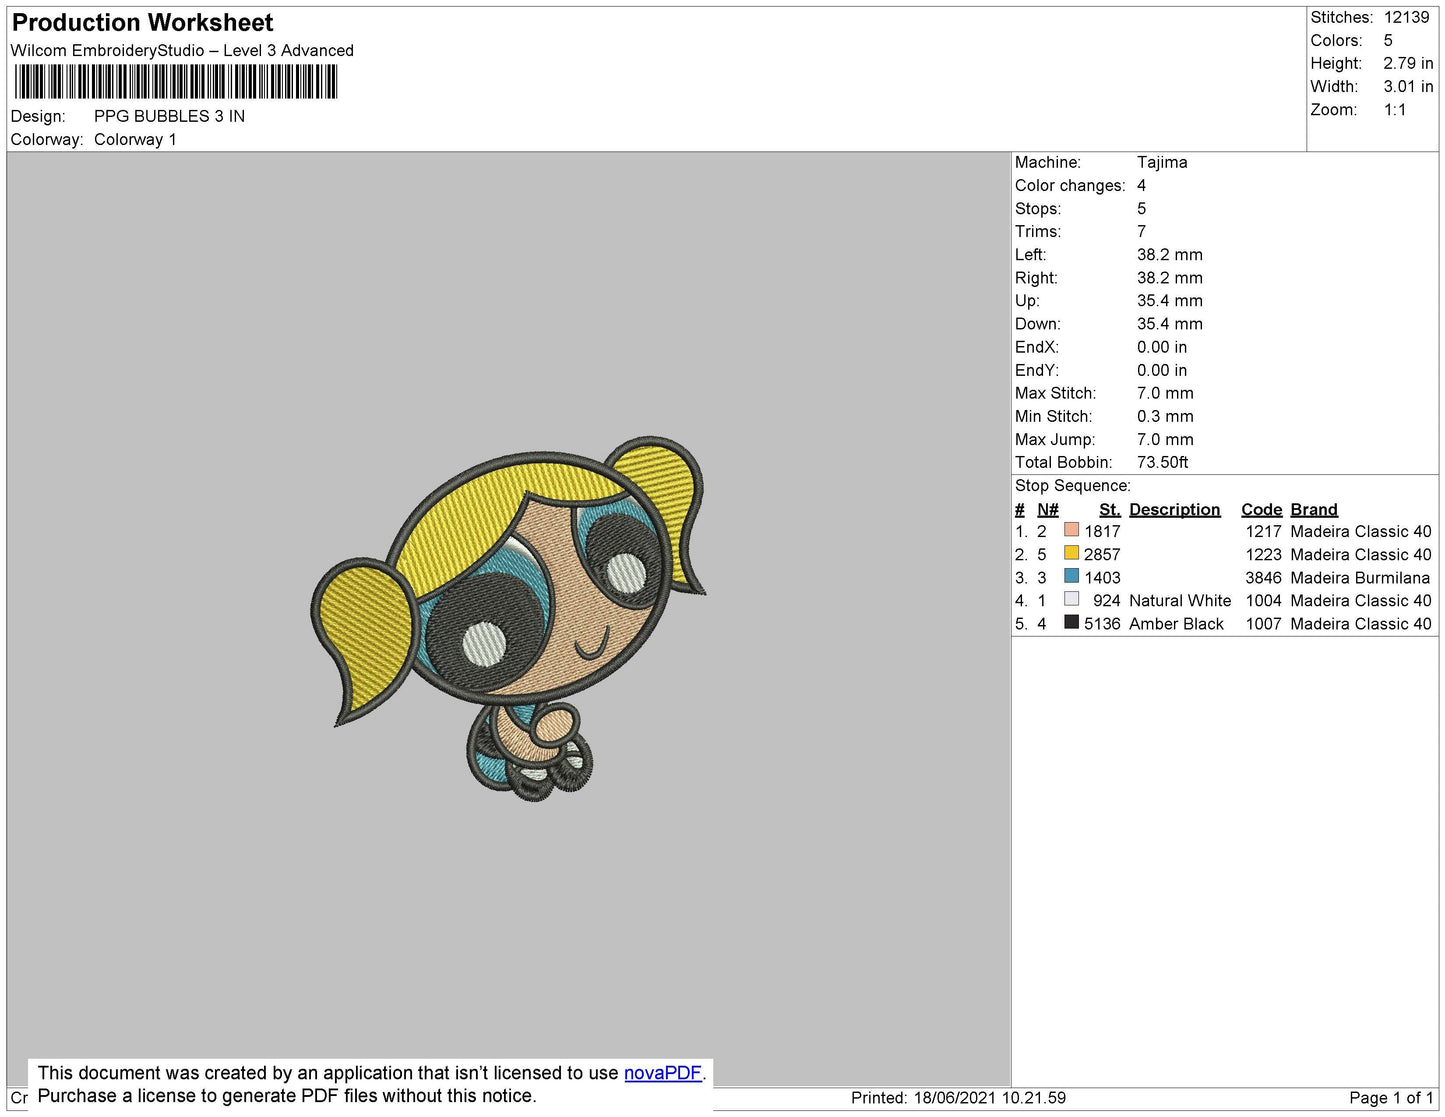
Task: Click the 'EndX:' label
Action: coord(1037,346)
